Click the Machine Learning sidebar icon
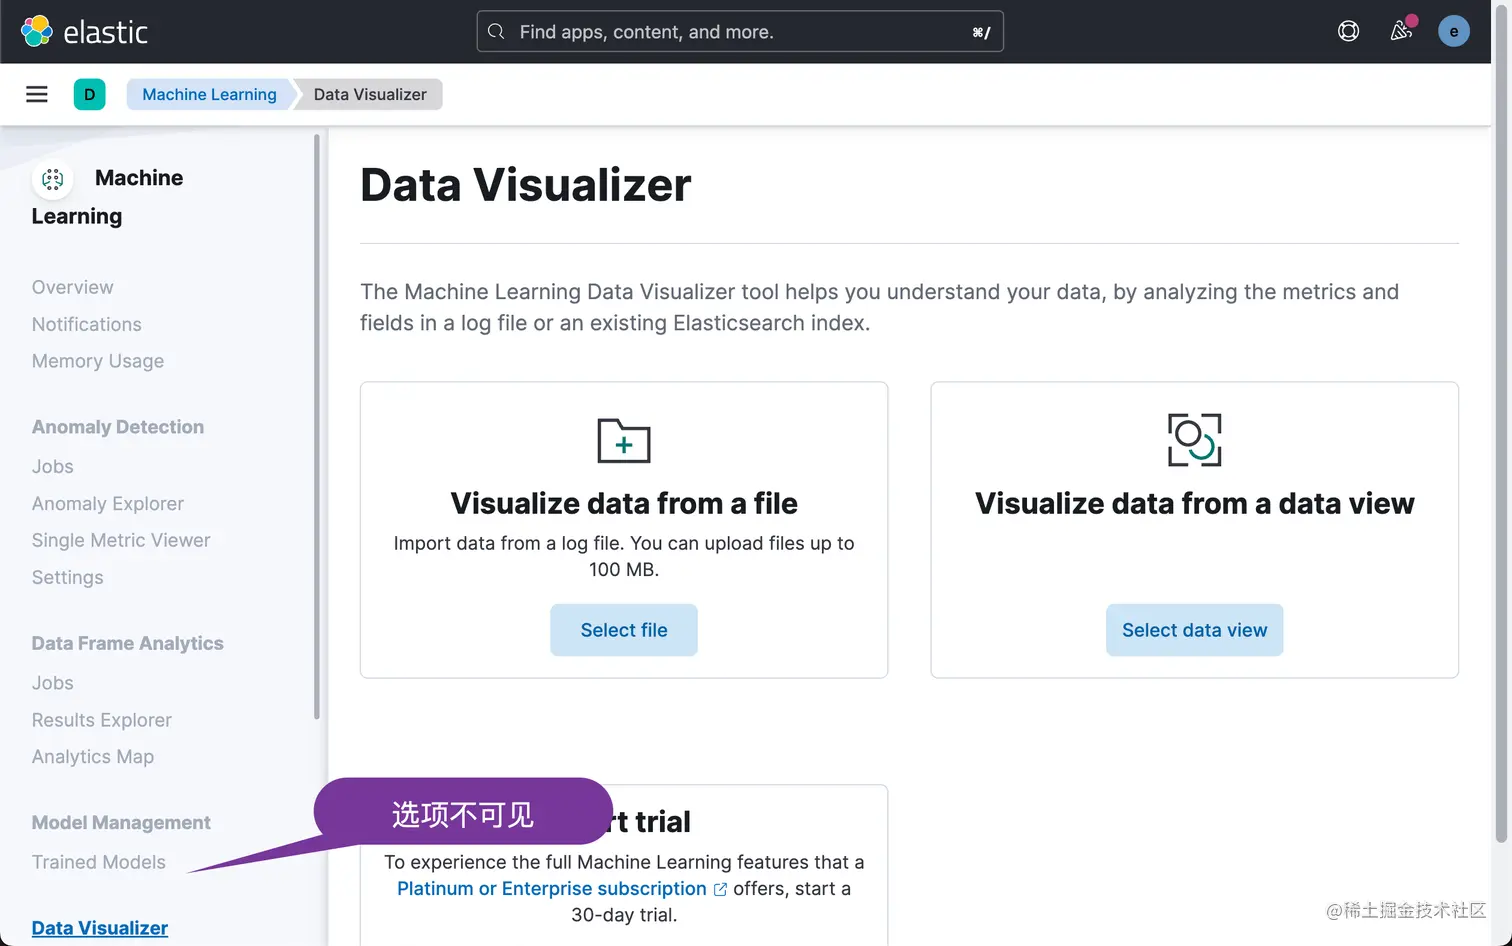The width and height of the screenshot is (1512, 946). pyautogui.click(x=53, y=179)
